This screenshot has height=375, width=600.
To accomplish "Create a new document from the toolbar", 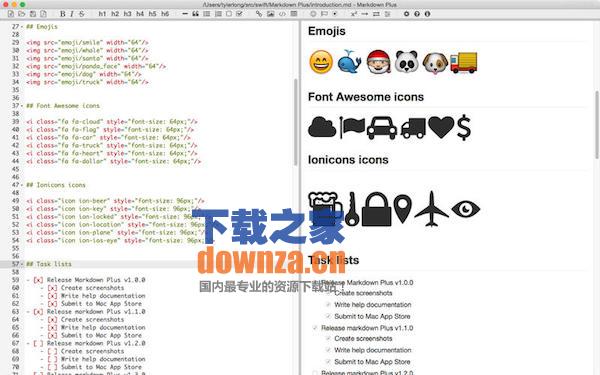I will coord(11,14).
